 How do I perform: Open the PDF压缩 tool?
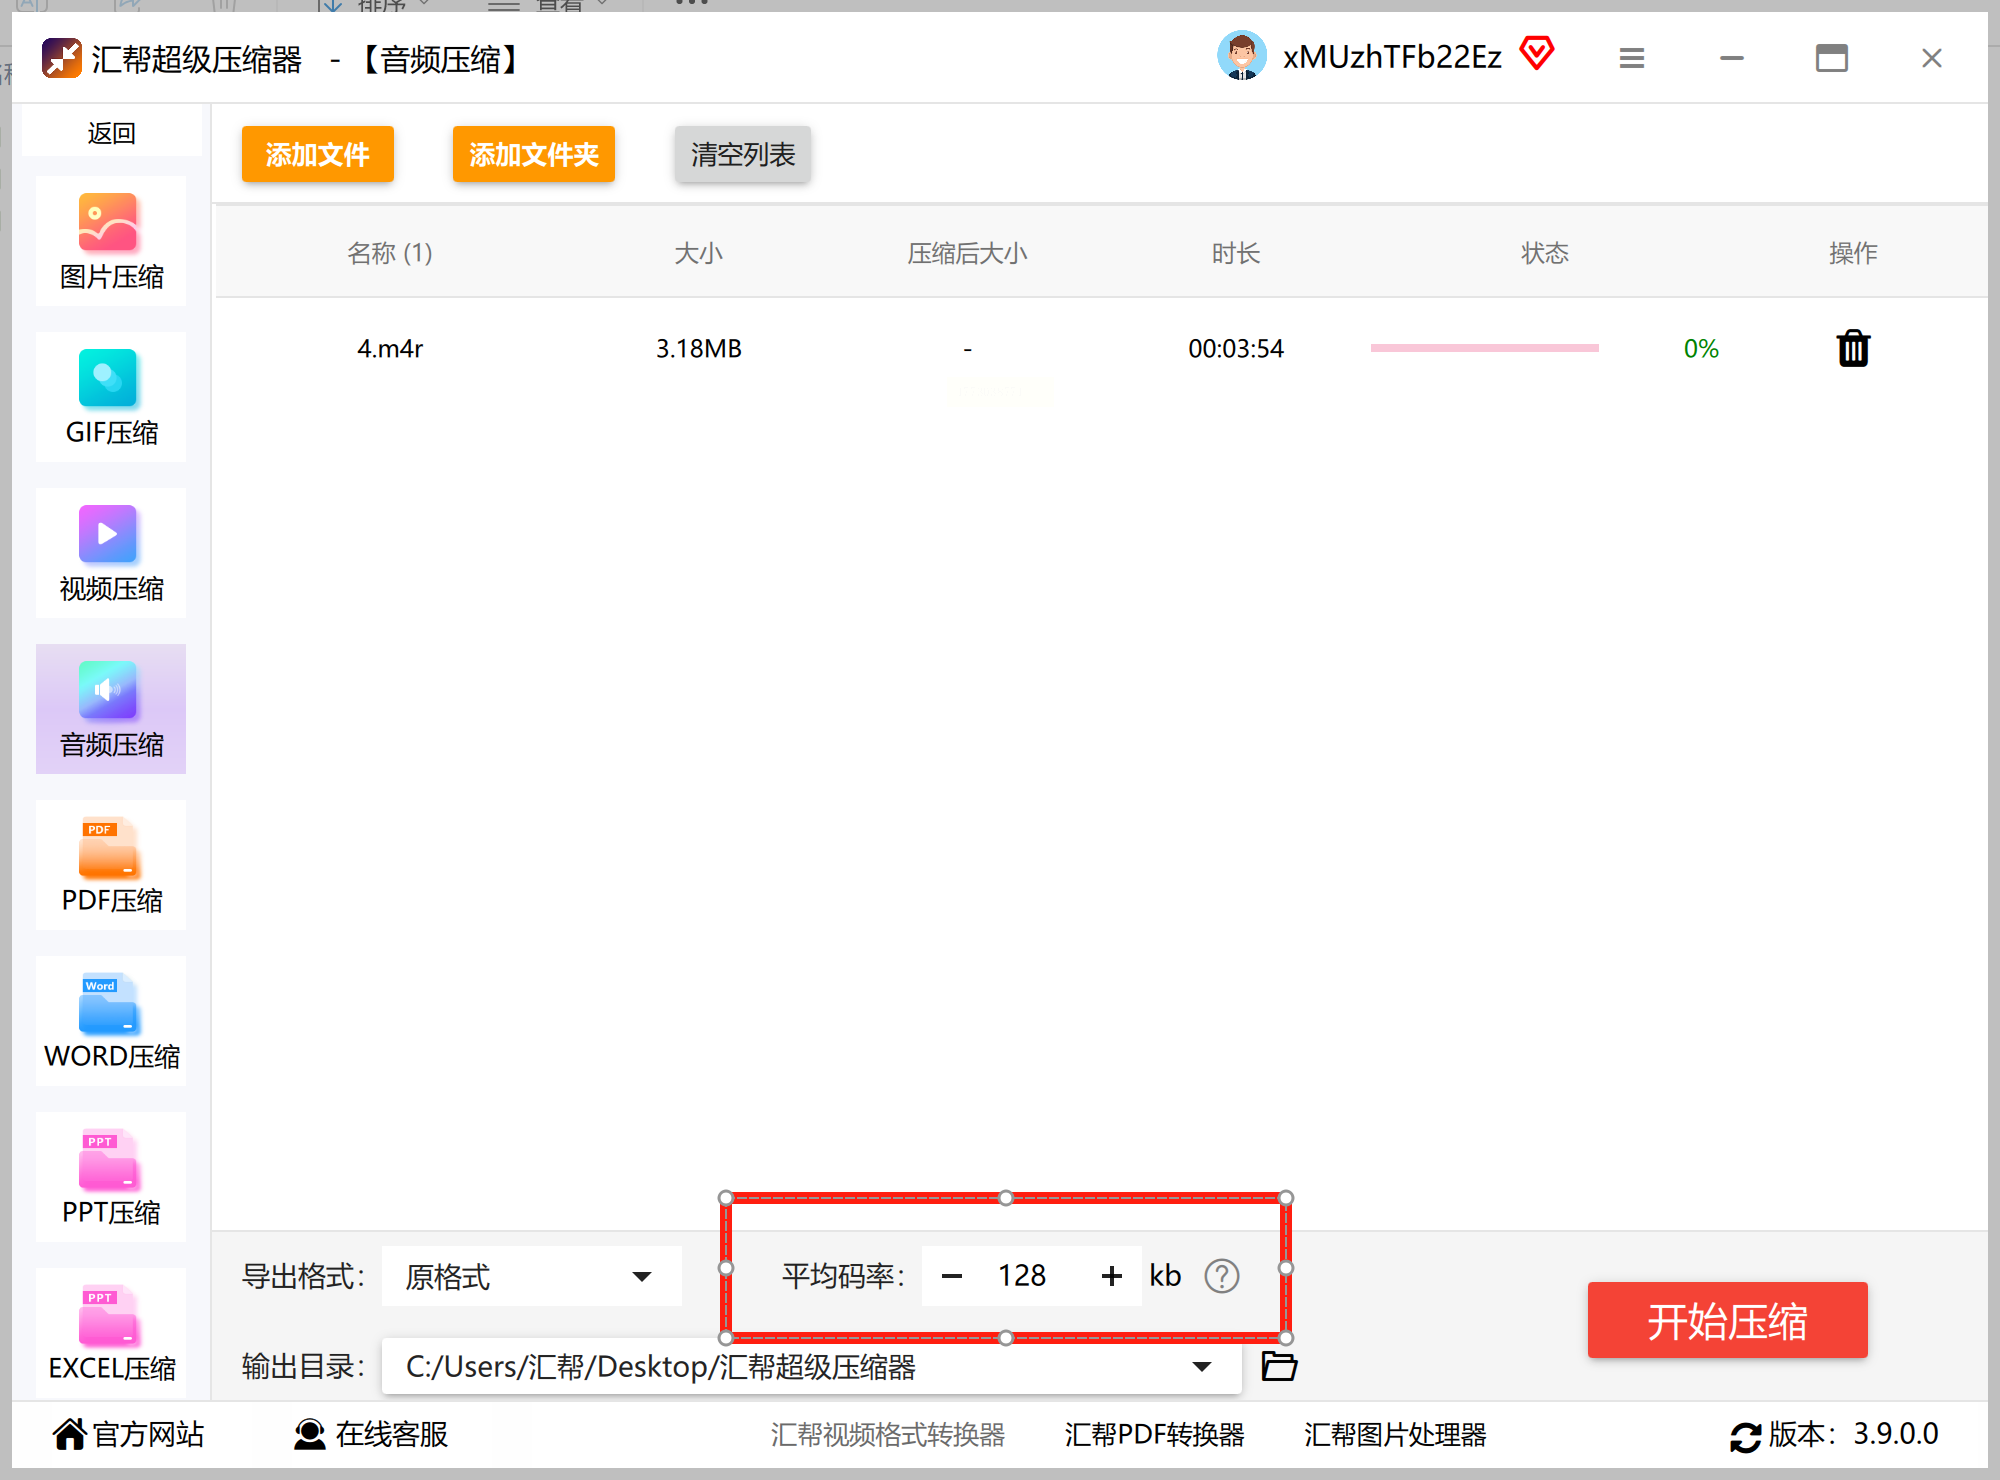pyautogui.click(x=111, y=865)
